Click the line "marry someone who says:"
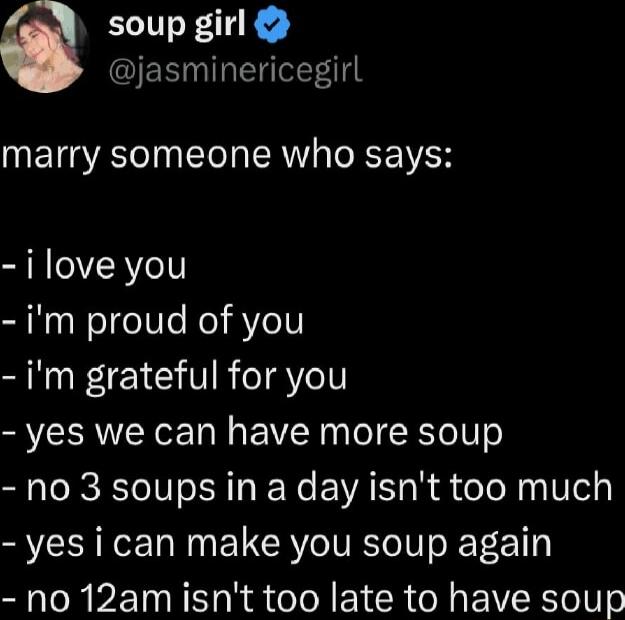Viewport: 625px width, 620px height. 228,157
